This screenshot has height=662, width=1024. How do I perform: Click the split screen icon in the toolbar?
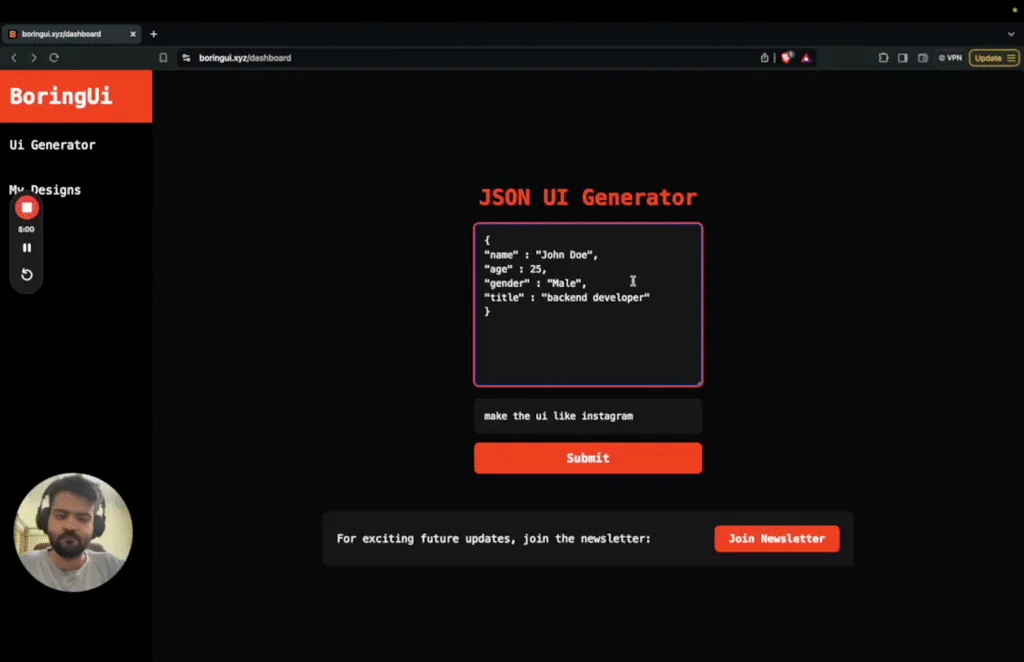point(902,57)
